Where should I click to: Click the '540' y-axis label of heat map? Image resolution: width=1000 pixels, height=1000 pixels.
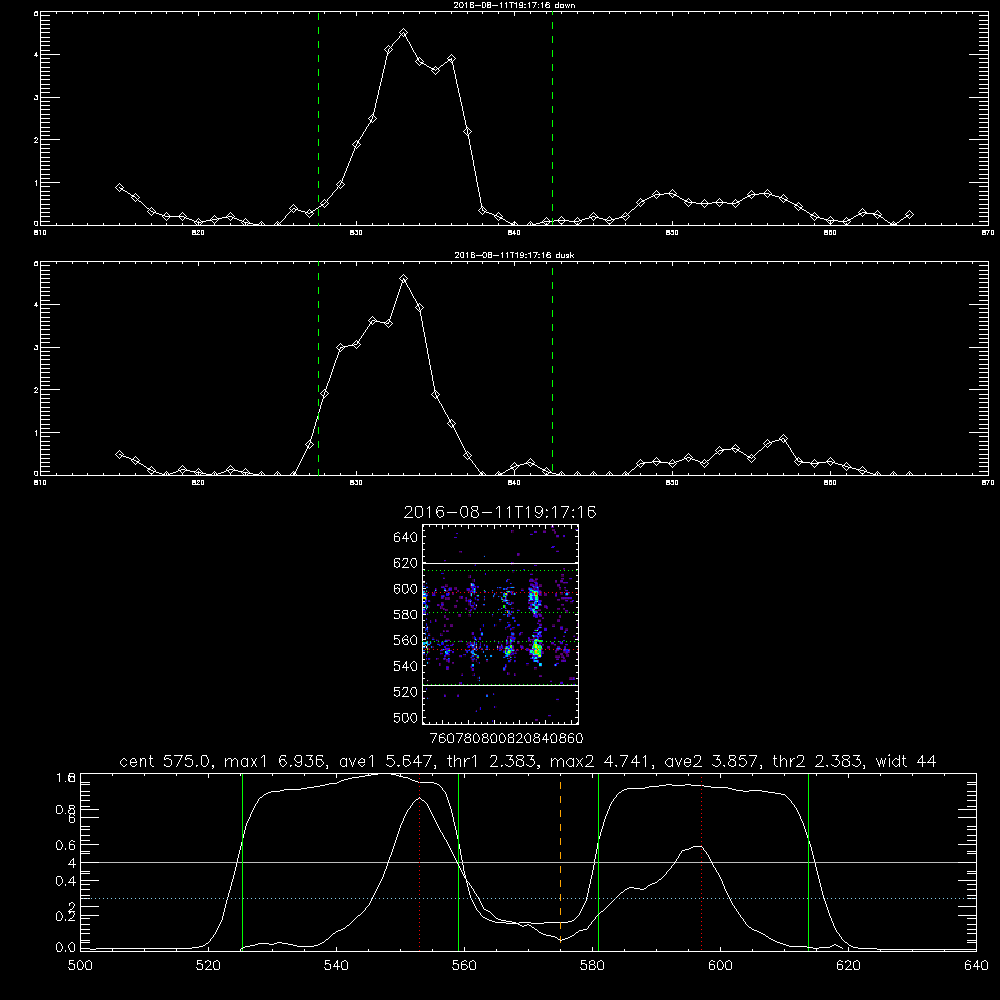[406, 666]
